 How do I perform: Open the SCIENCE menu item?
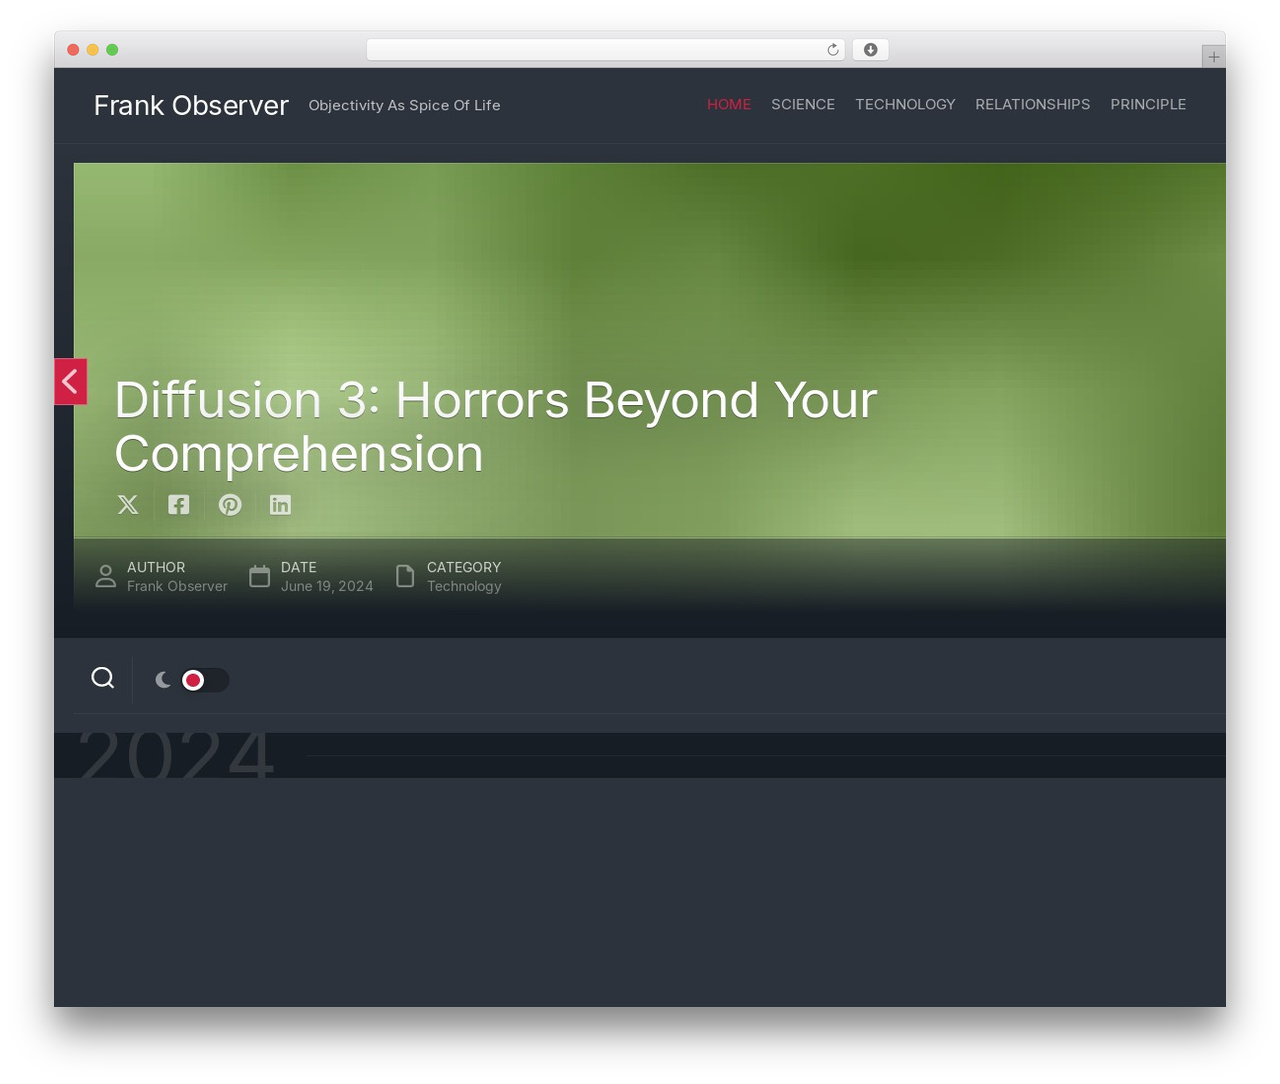tap(803, 104)
